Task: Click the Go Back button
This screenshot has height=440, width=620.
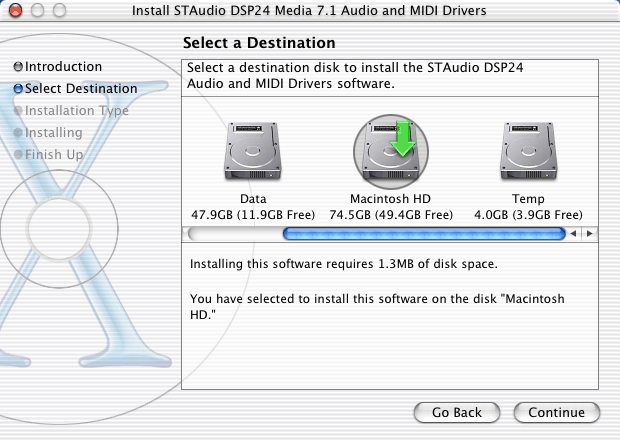Action: (x=457, y=412)
